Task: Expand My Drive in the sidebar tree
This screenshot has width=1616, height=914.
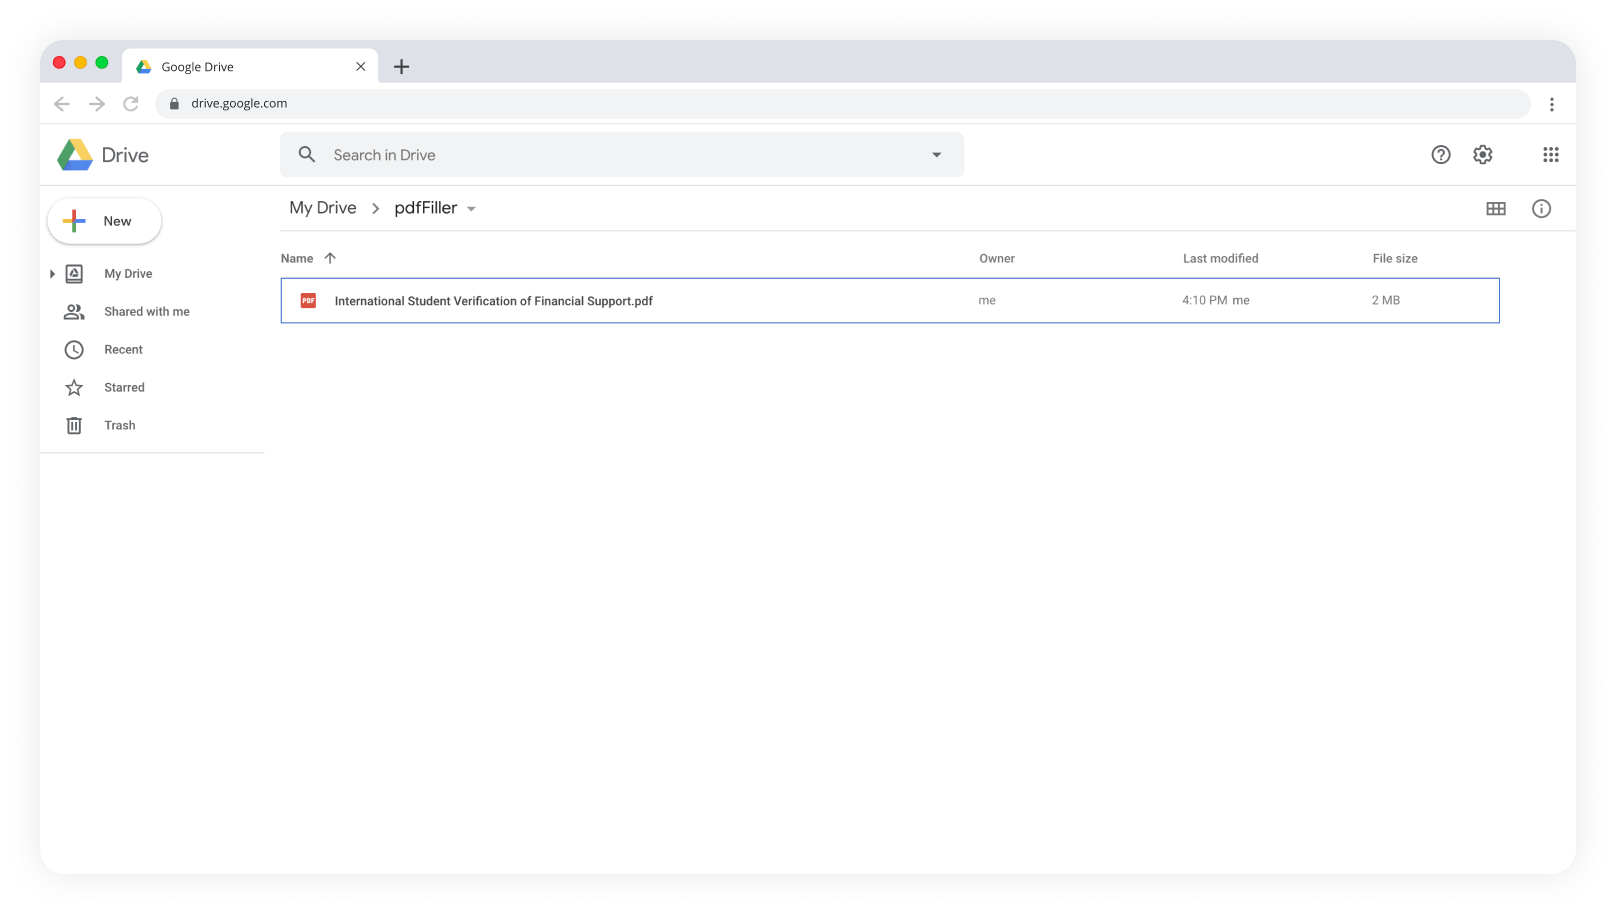Action: click(52, 273)
